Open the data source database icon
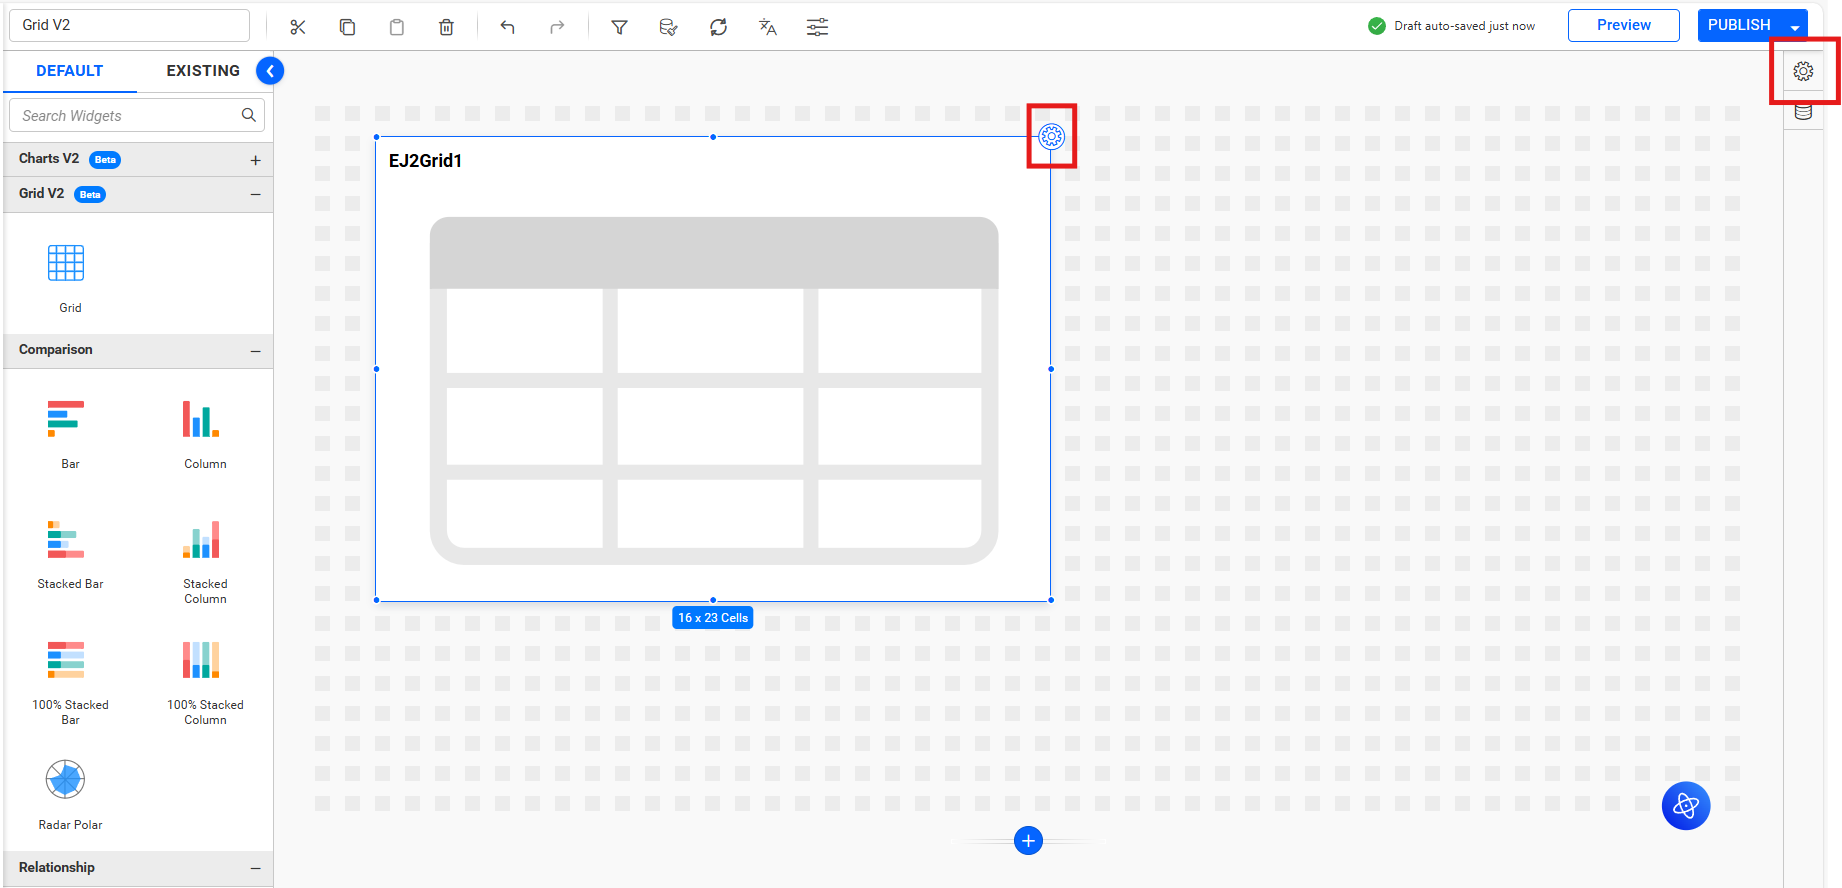The image size is (1842, 888). tap(1803, 112)
